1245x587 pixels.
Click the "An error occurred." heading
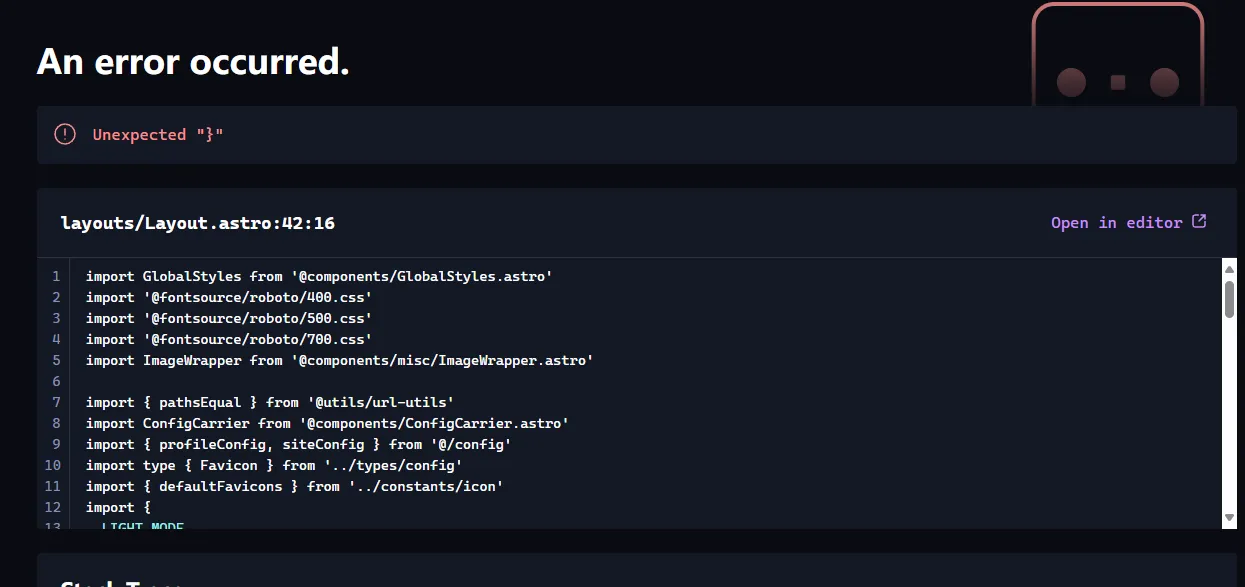[193, 62]
